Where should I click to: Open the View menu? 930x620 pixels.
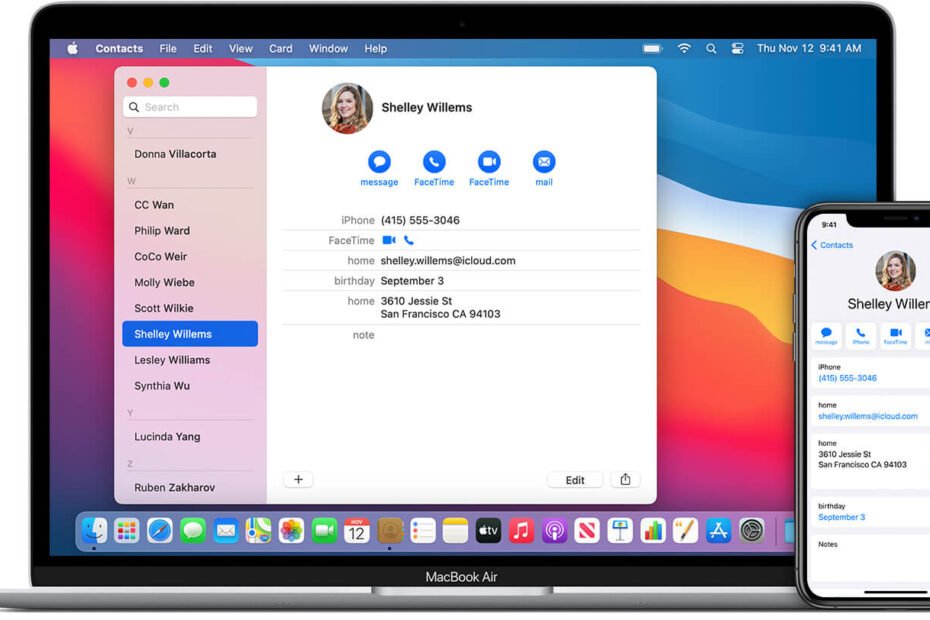[241, 49]
